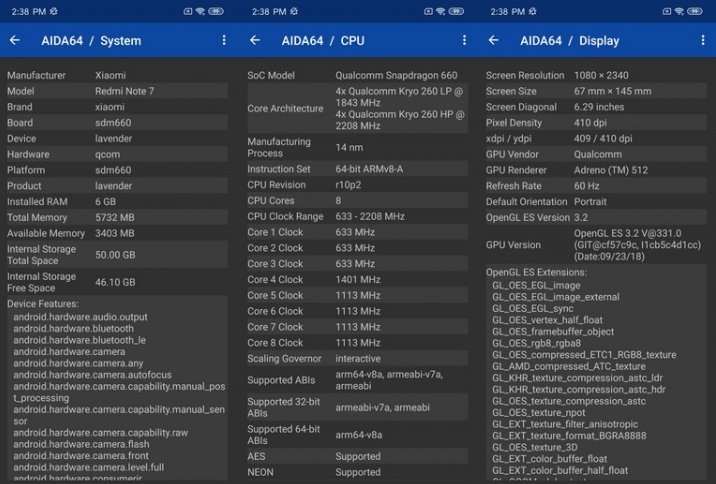
Task: Tap battery icon in Display screen status bar
Action: coord(695,11)
